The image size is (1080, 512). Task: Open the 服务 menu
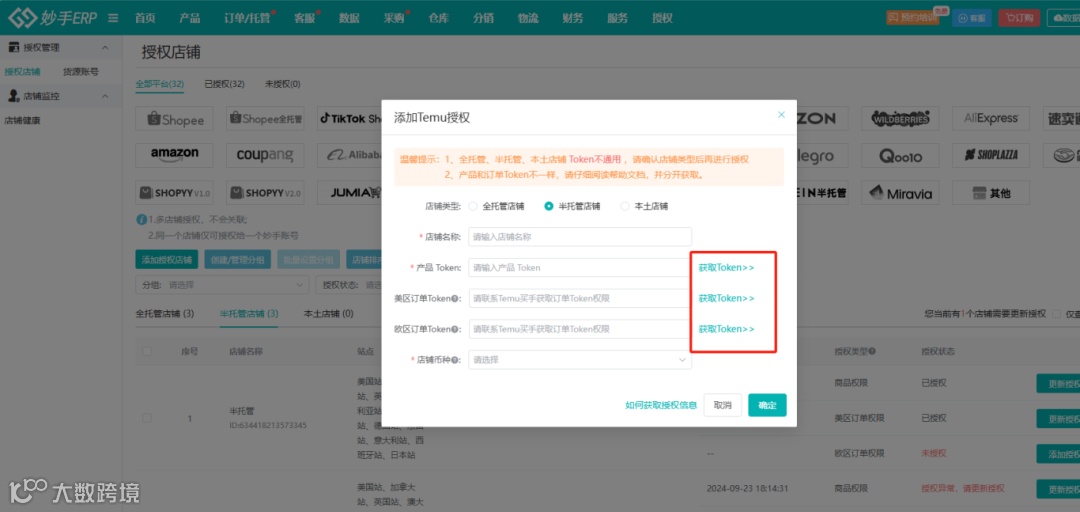(x=618, y=19)
